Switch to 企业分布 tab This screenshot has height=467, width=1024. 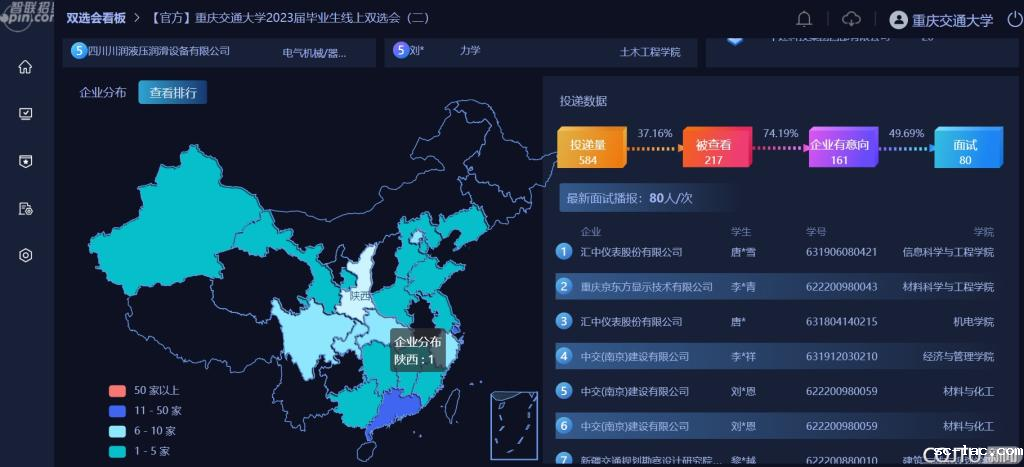pyautogui.click(x=103, y=93)
